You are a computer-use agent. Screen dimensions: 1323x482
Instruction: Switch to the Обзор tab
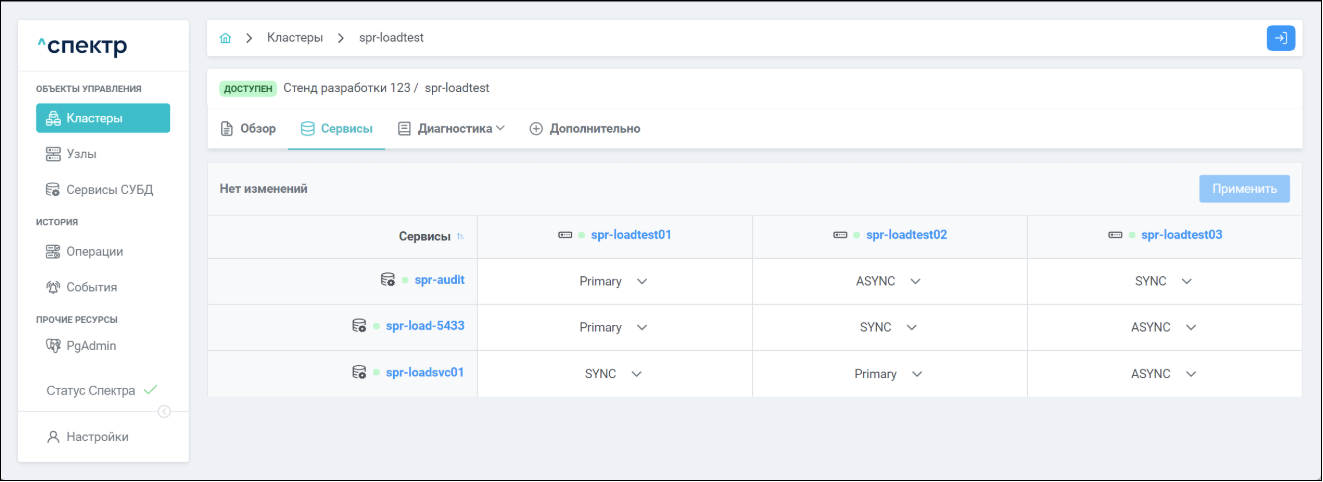(248, 129)
